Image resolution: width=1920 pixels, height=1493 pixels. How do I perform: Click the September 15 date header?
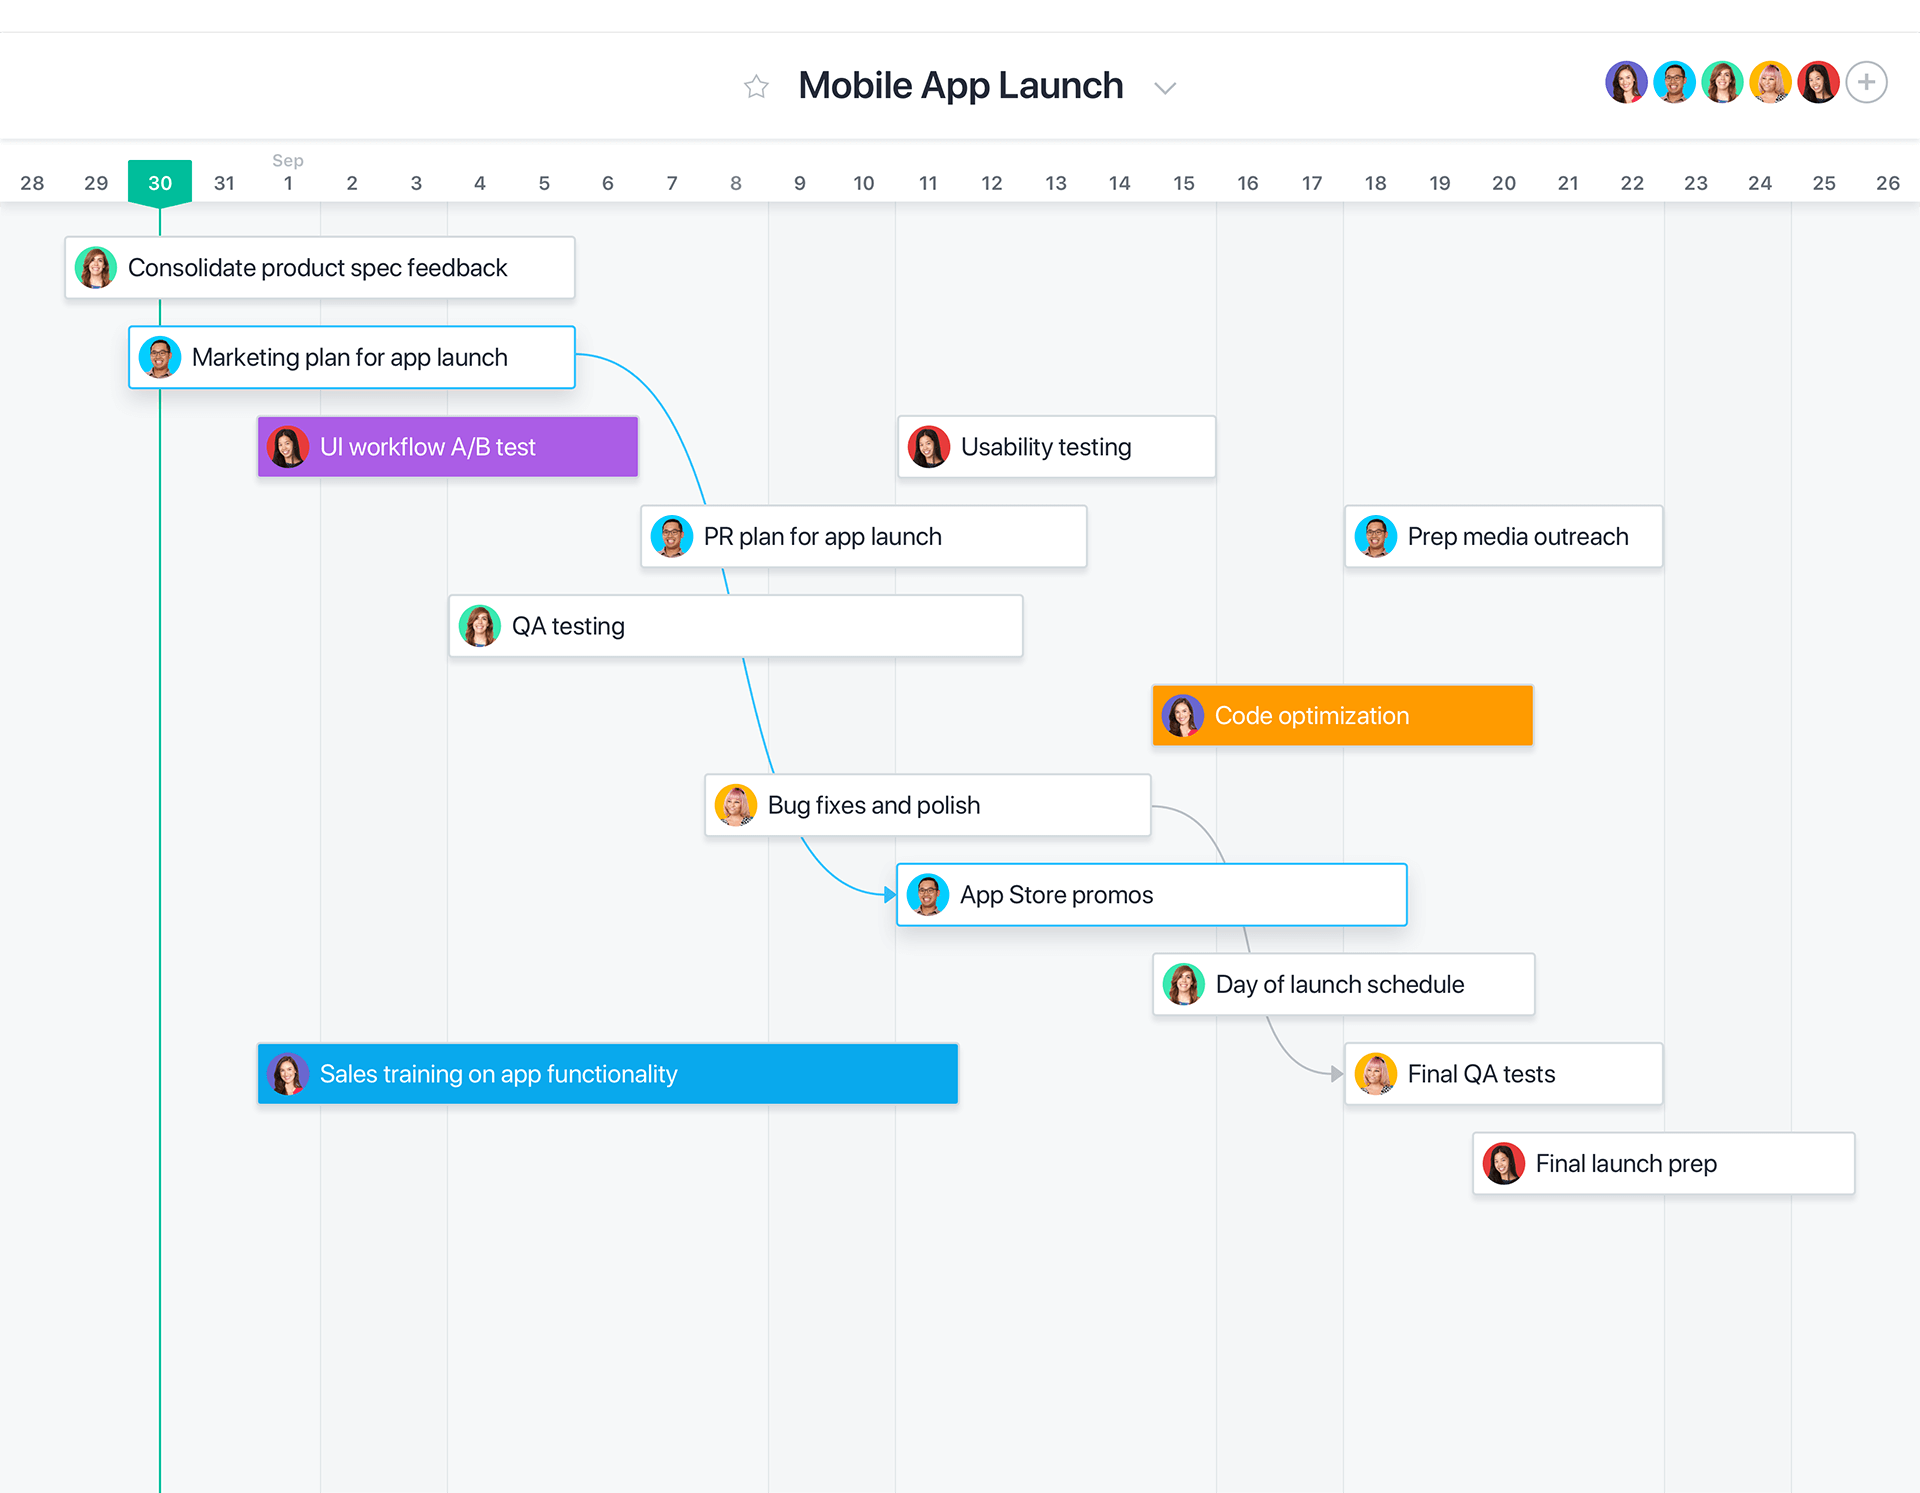point(1183,183)
